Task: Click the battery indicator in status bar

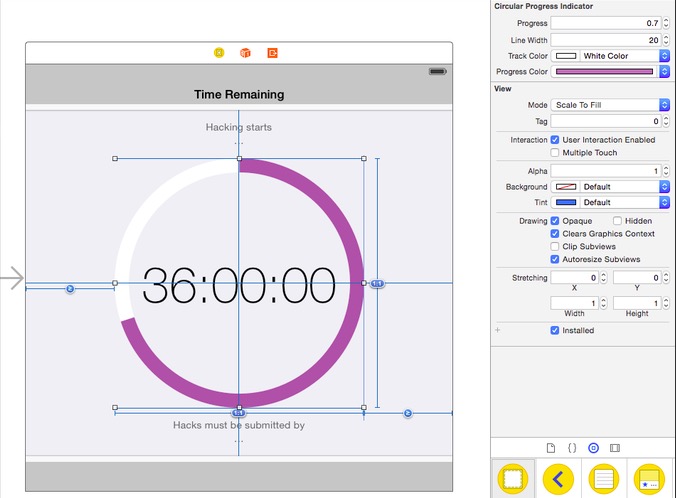Action: coord(438,72)
